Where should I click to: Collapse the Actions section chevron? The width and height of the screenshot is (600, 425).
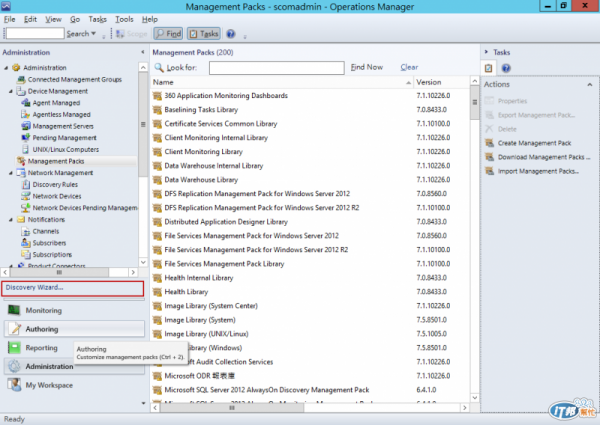[x=590, y=85]
